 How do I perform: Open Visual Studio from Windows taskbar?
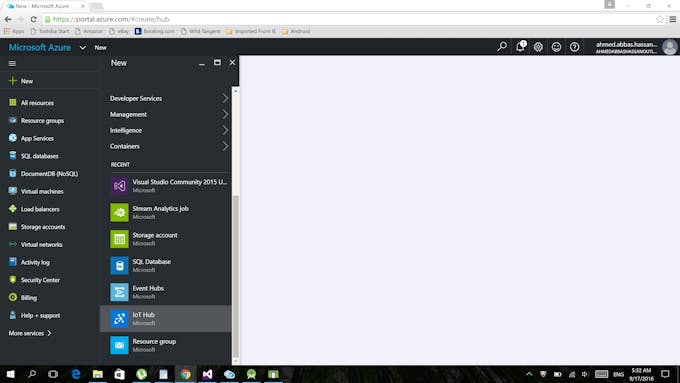click(207, 374)
